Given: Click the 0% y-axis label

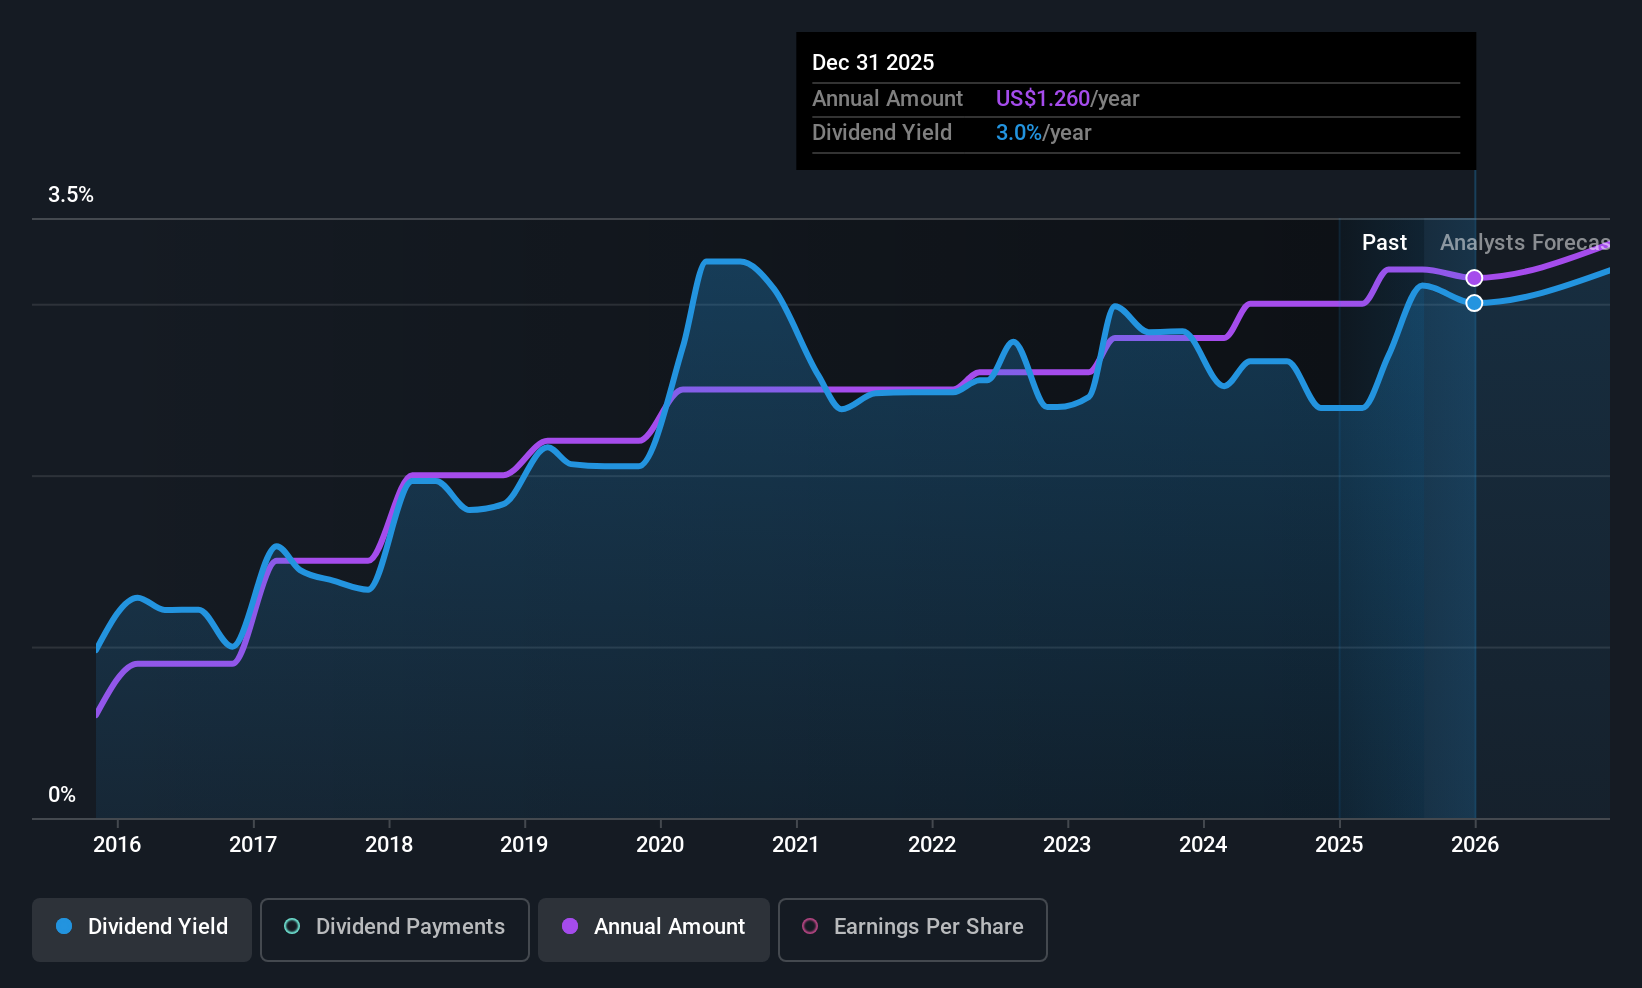Looking at the screenshot, I should [62, 795].
